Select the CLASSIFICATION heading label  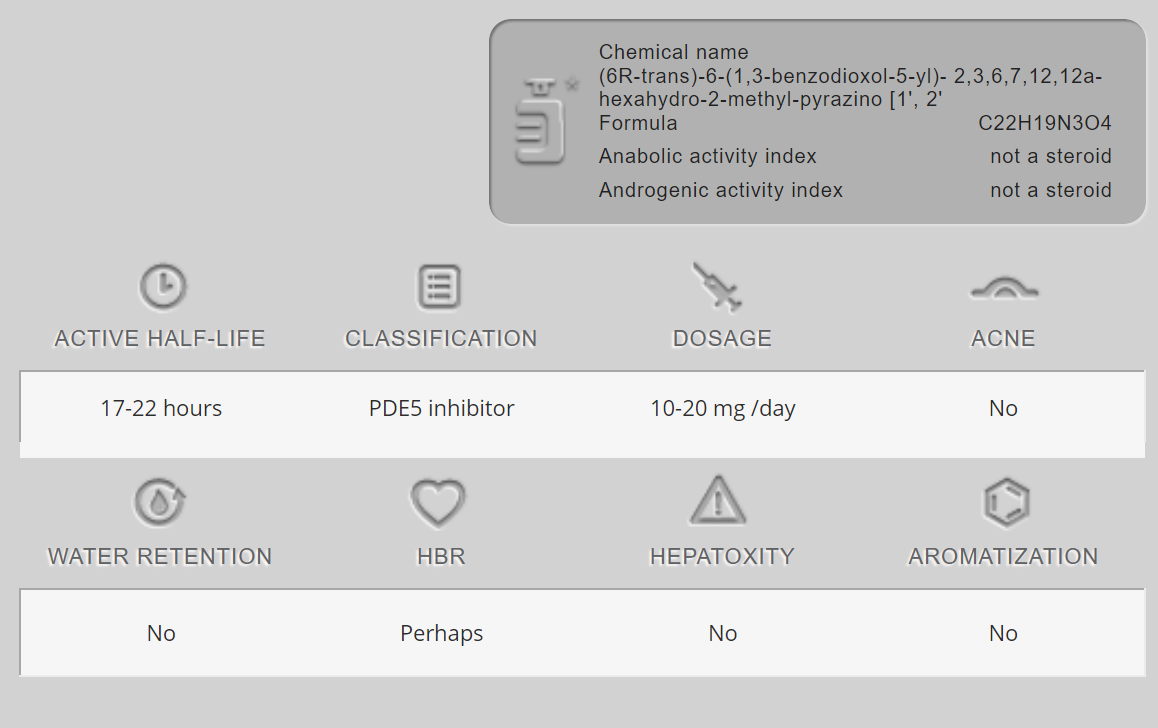click(441, 339)
